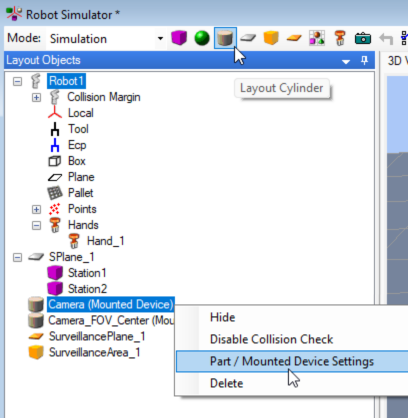Click the Pallet grid icon

click(x=55, y=193)
